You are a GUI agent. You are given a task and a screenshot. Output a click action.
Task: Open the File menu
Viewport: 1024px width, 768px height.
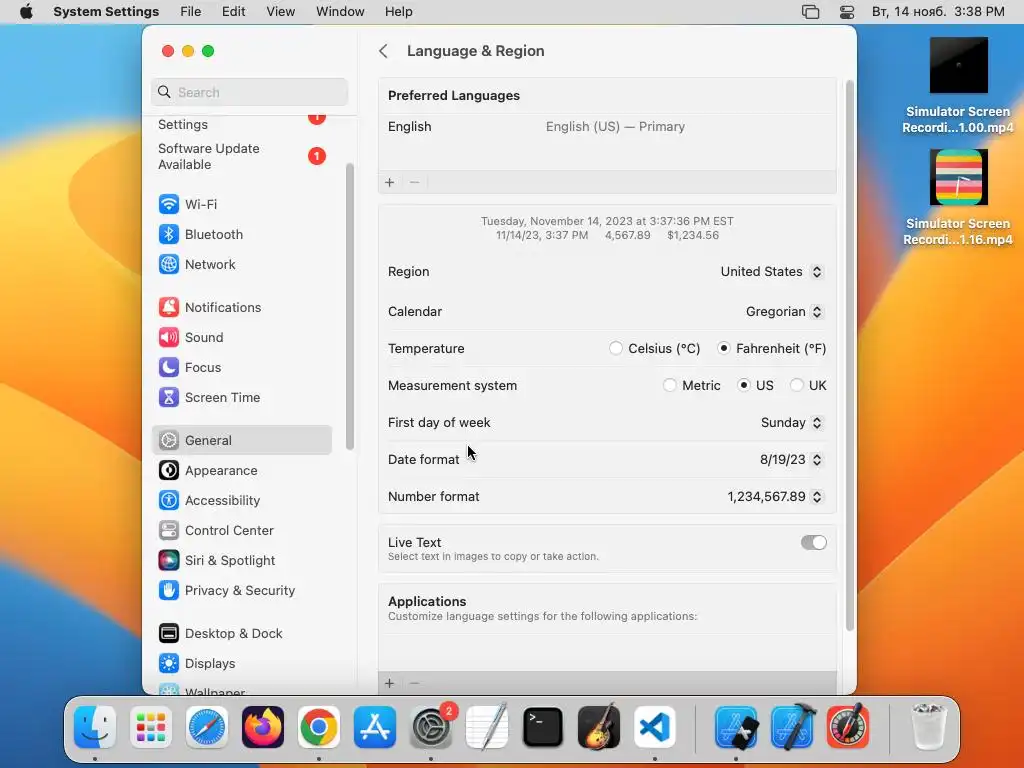[x=191, y=12]
